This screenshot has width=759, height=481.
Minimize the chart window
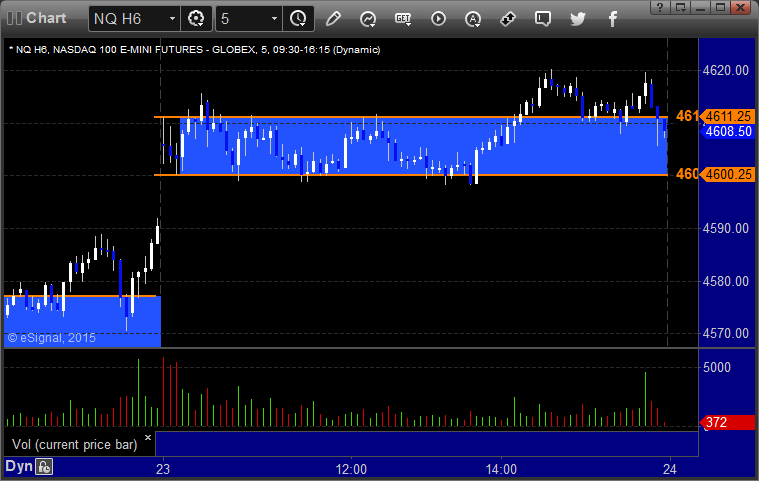point(700,7)
